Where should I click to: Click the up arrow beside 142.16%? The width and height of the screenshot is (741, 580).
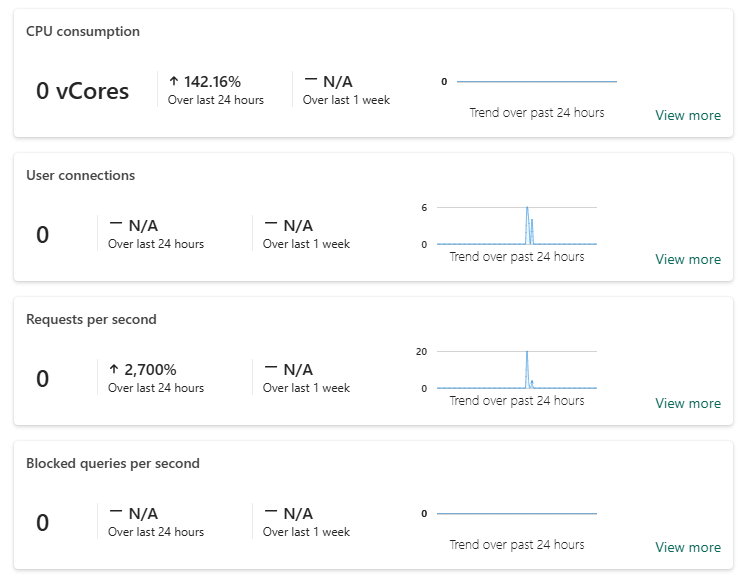tap(173, 82)
